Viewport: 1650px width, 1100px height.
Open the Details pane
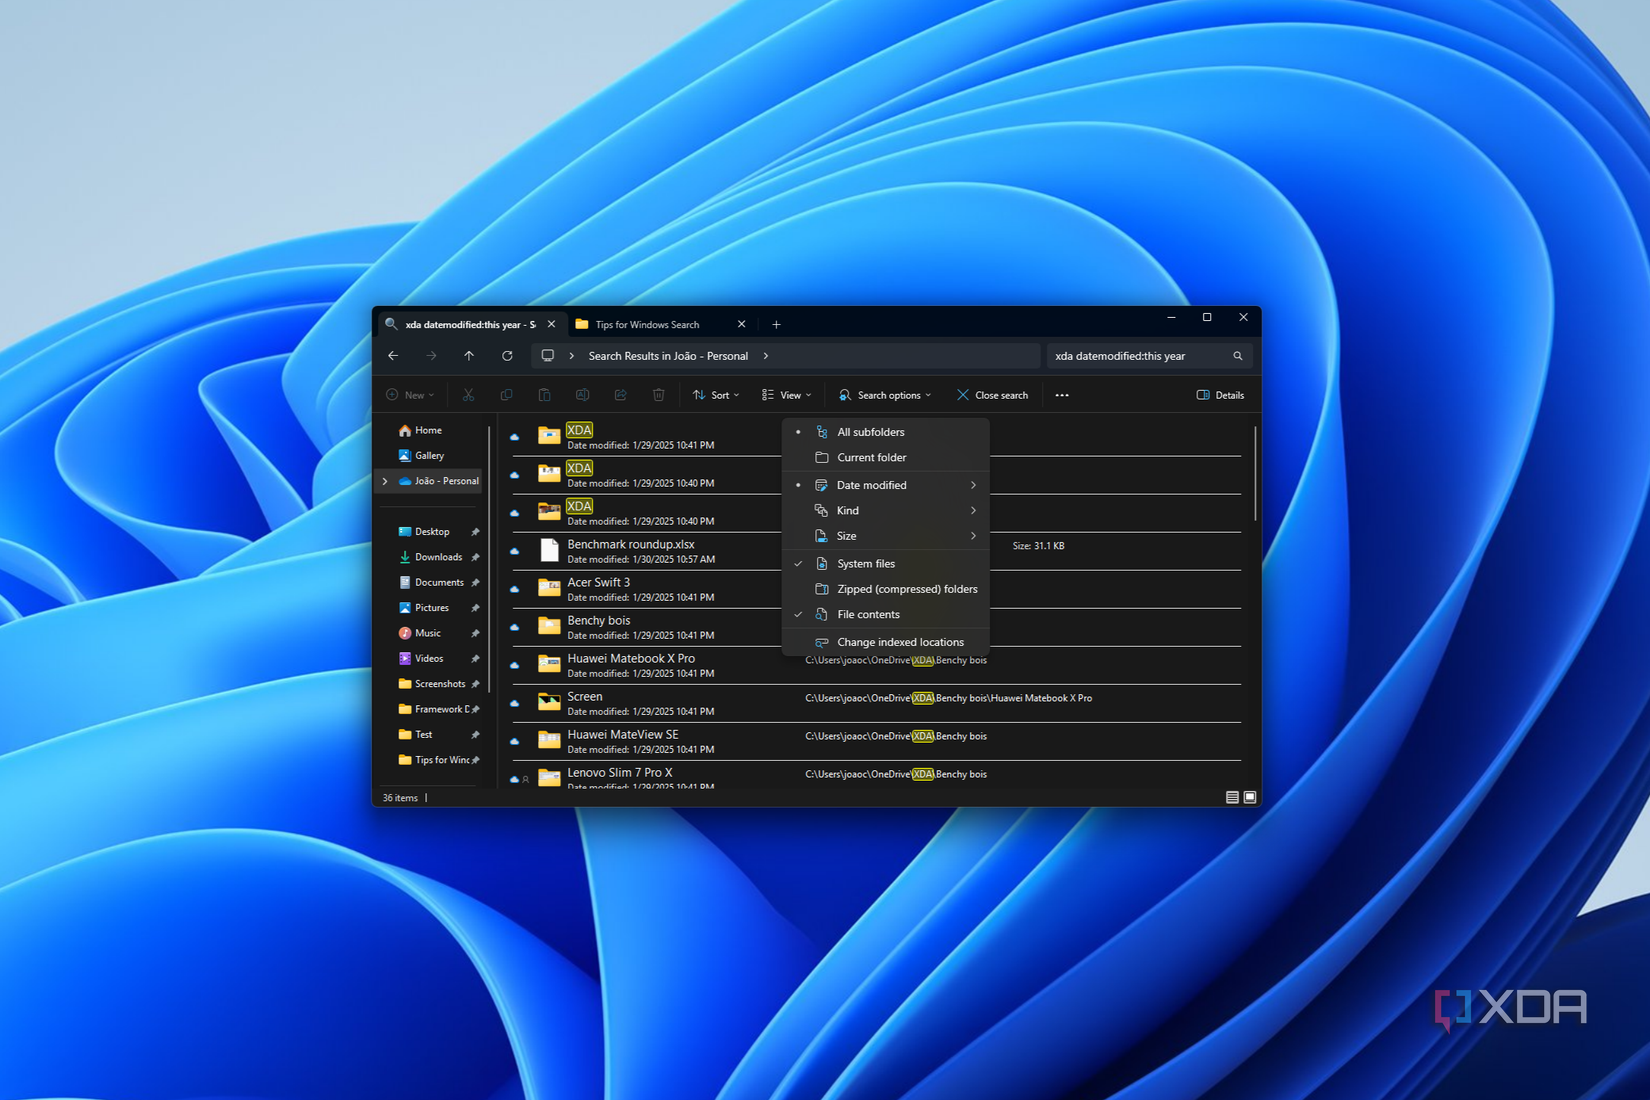coord(1219,394)
